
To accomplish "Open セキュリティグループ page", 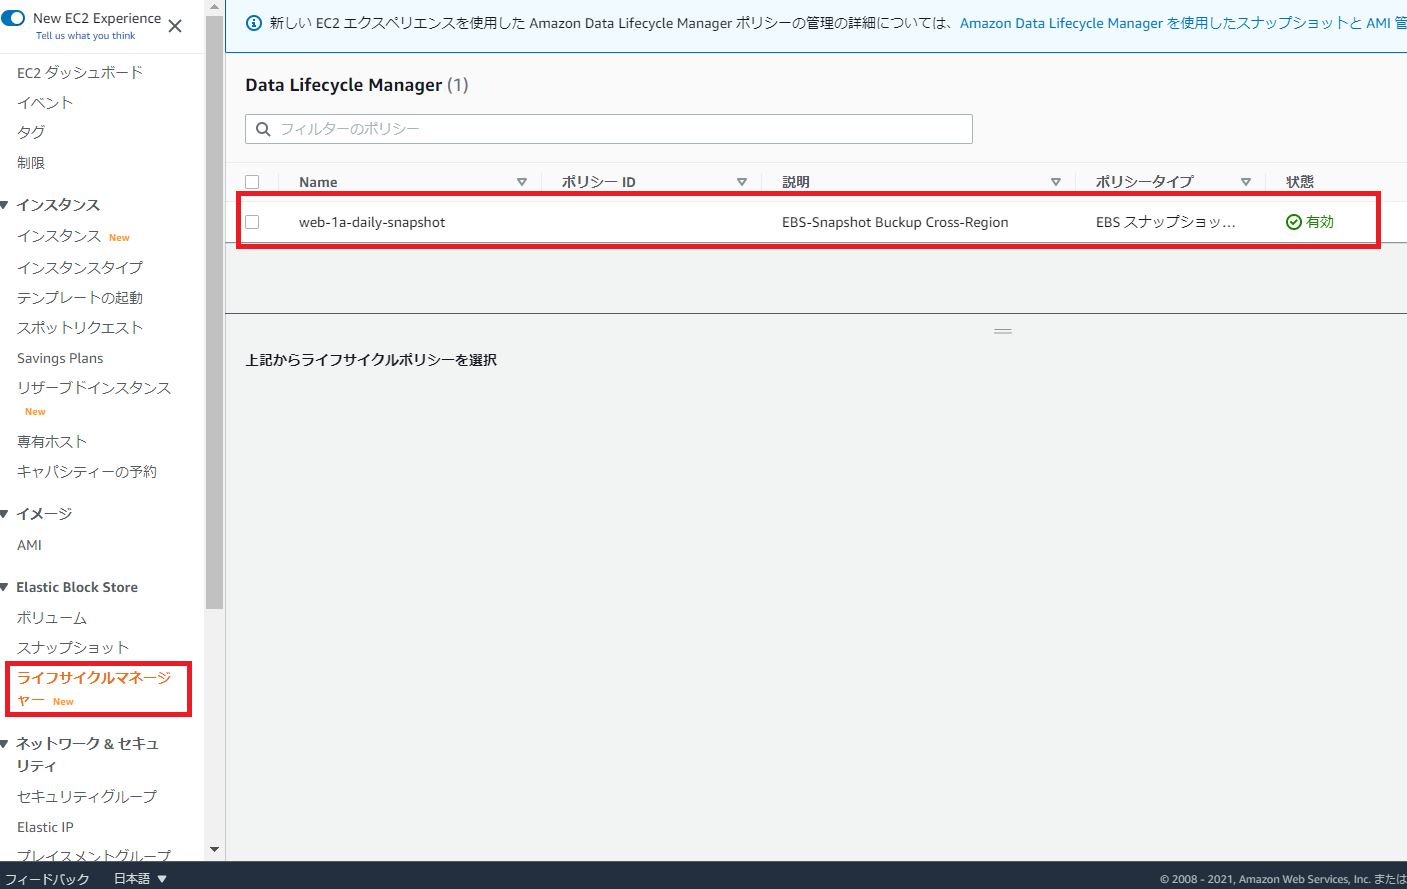I will click(87, 797).
